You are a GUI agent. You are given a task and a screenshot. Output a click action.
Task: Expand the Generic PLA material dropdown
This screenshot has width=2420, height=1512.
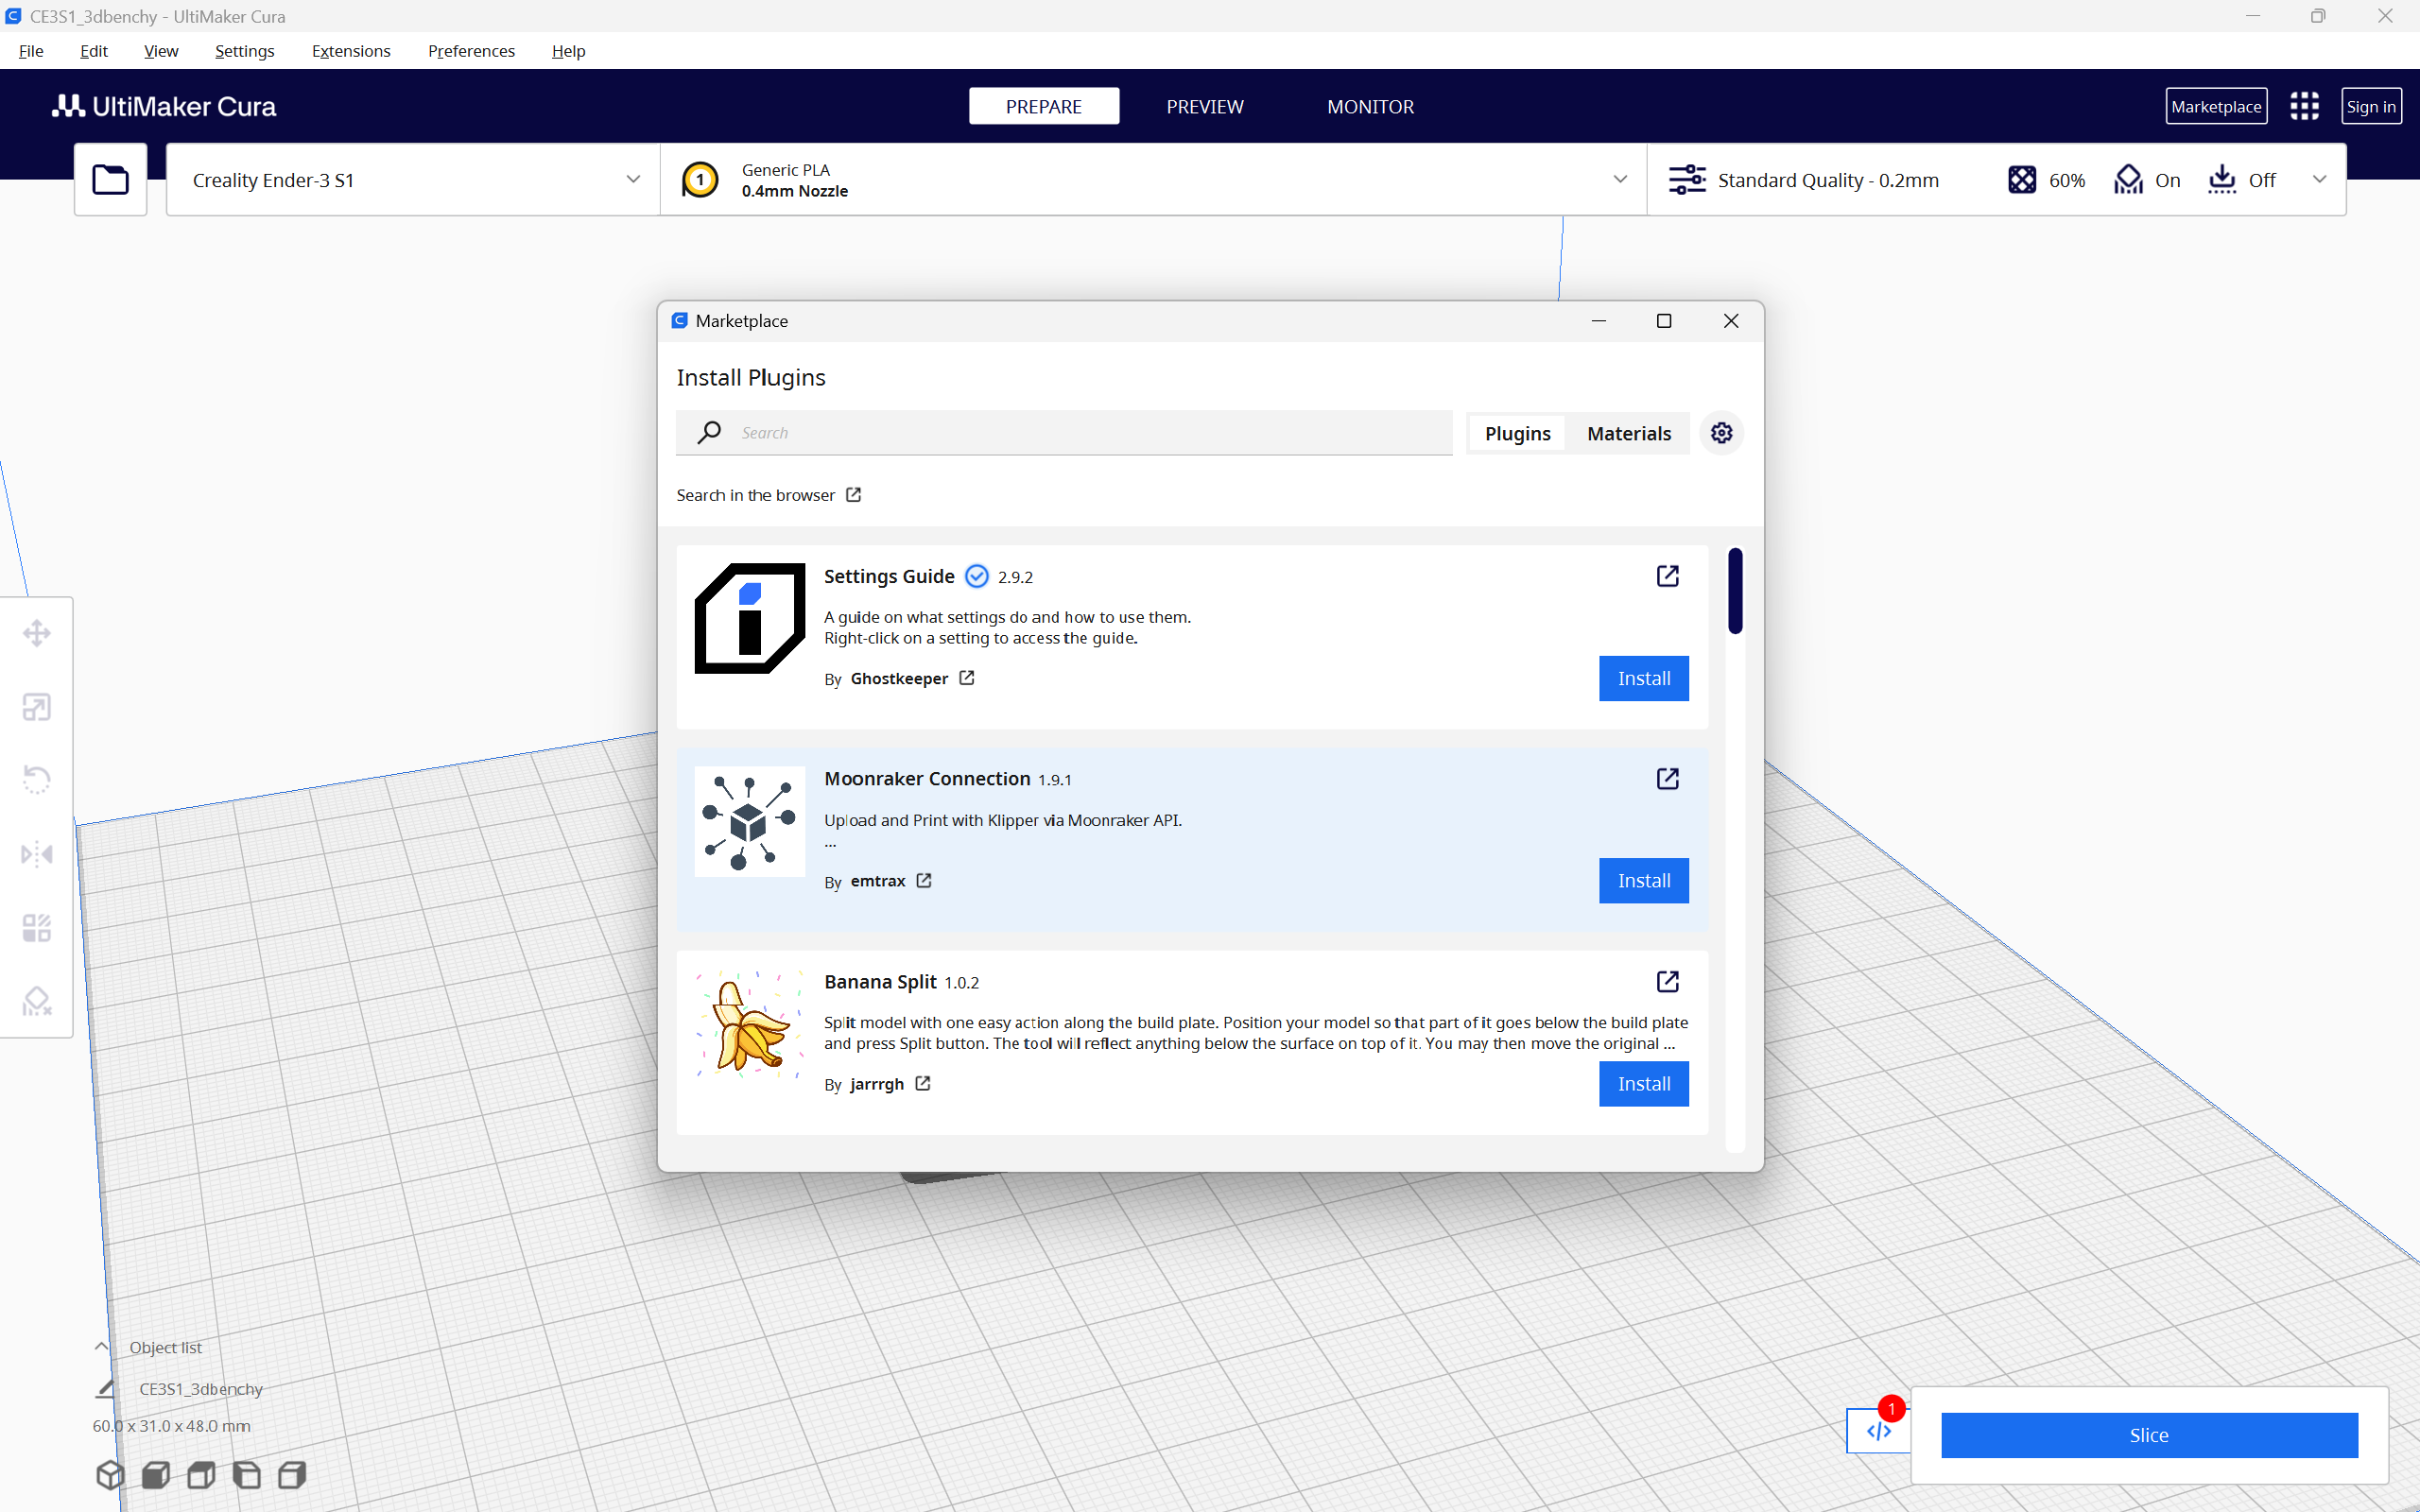[1620, 180]
